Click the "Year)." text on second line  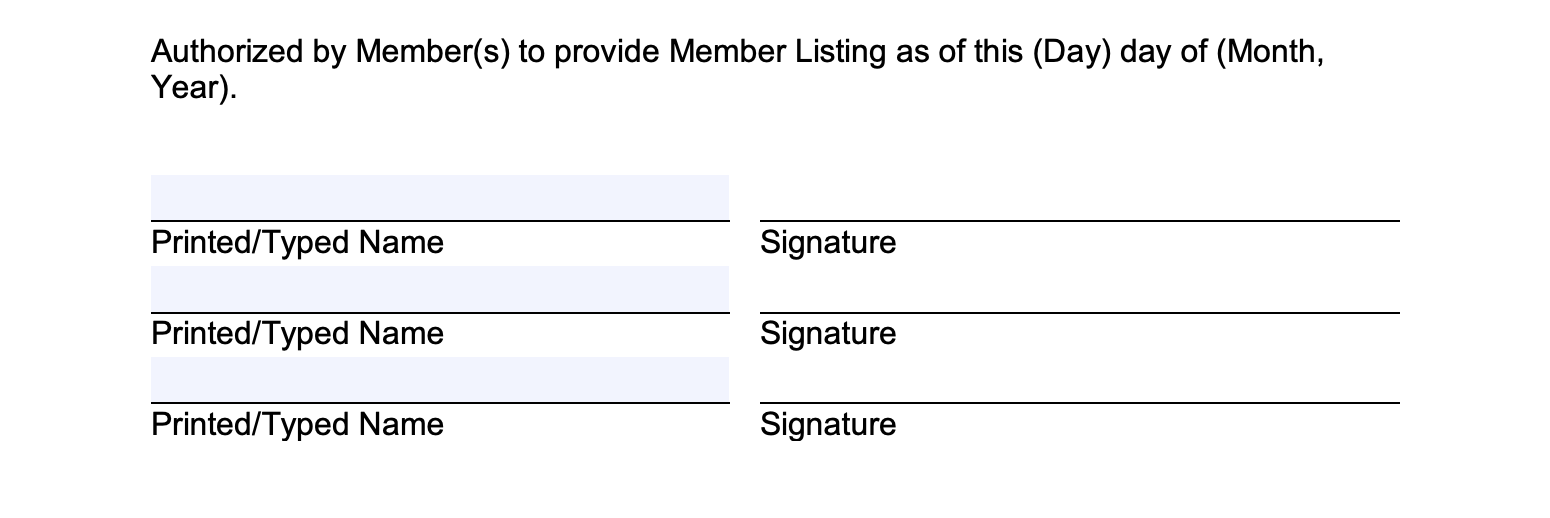(195, 88)
